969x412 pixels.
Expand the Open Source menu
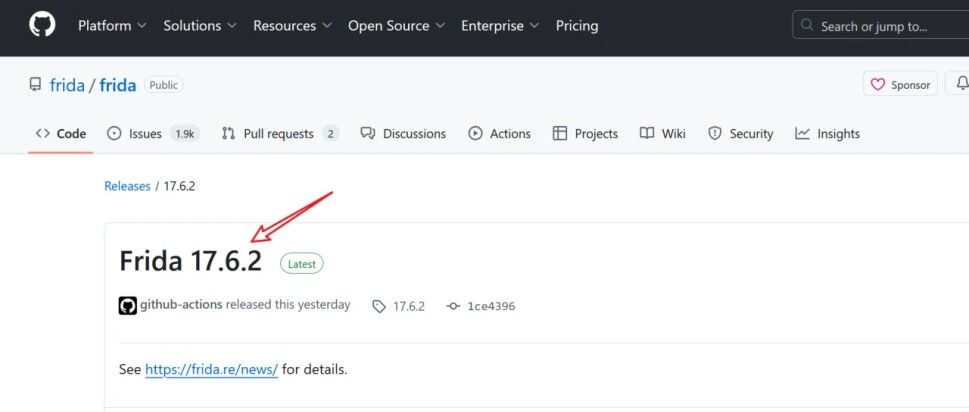[x=396, y=26]
